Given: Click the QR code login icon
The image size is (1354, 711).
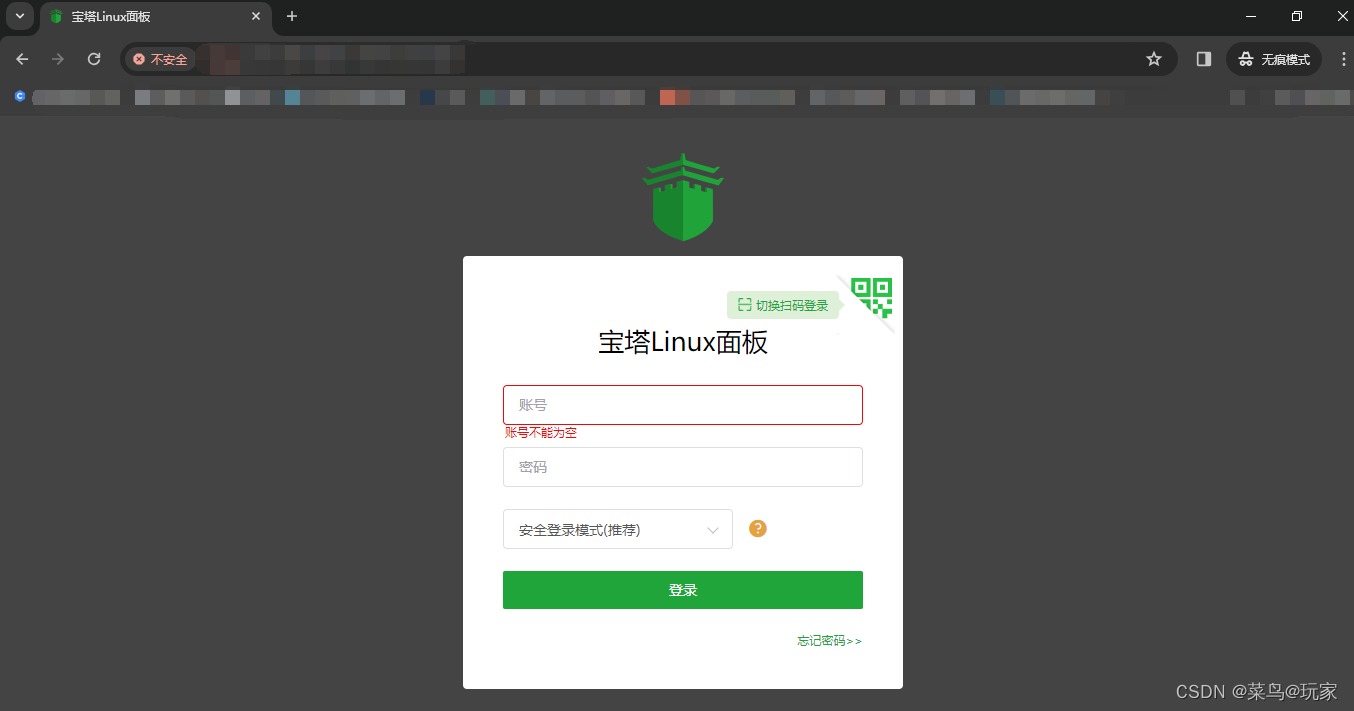Looking at the screenshot, I should click(871, 298).
